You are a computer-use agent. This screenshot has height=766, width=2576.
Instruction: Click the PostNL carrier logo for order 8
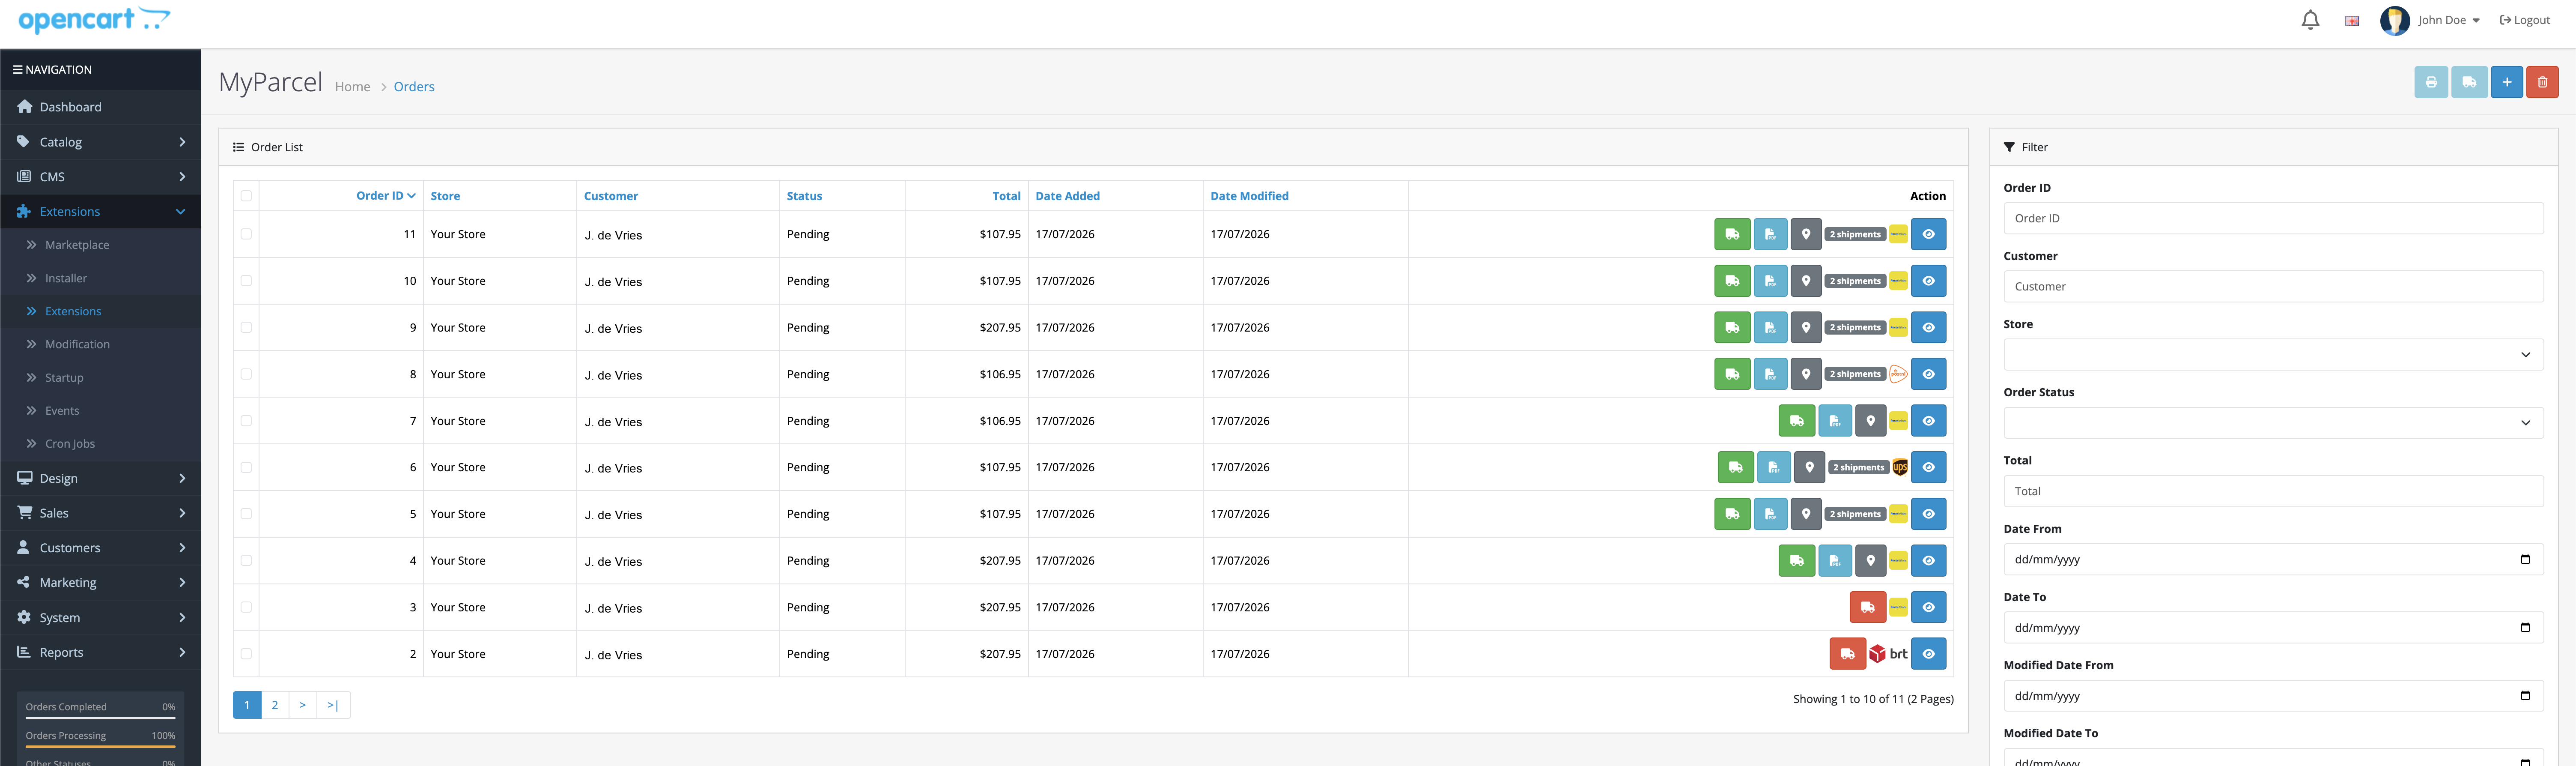pos(1898,374)
